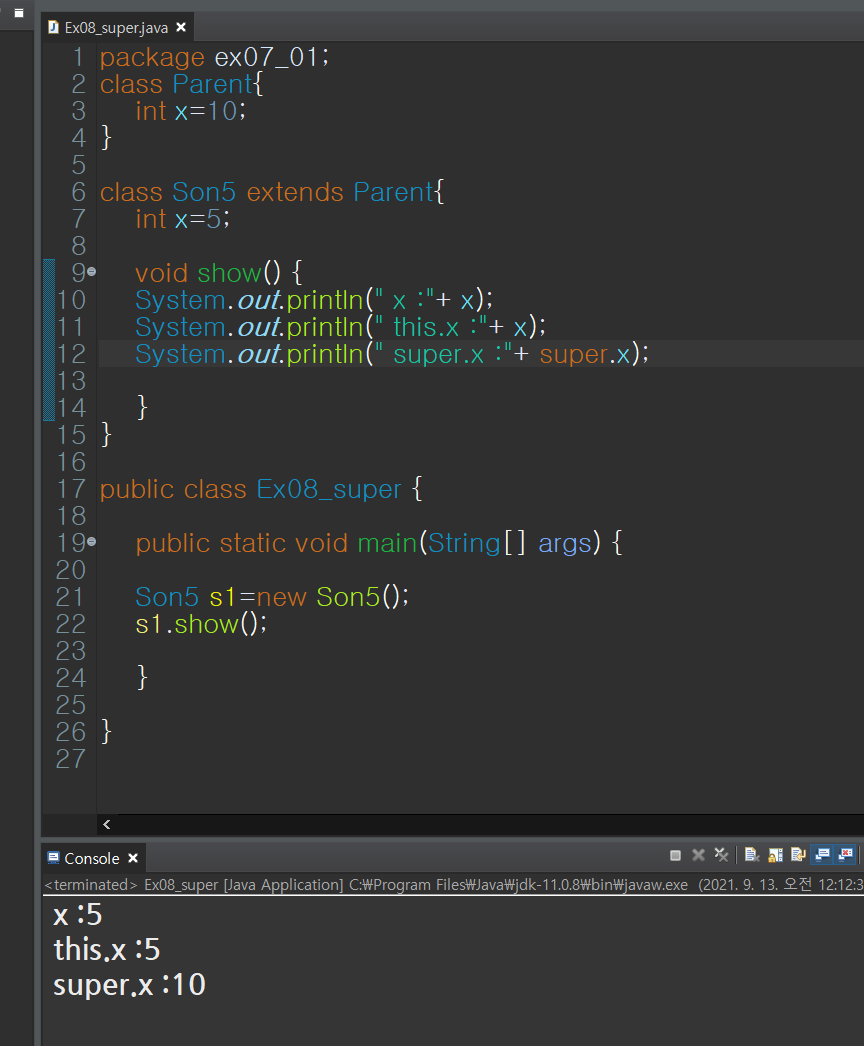The image size is (864, 1046).
Task: Click line number 12 in the gutter
Action: click(x=71, y=354)
